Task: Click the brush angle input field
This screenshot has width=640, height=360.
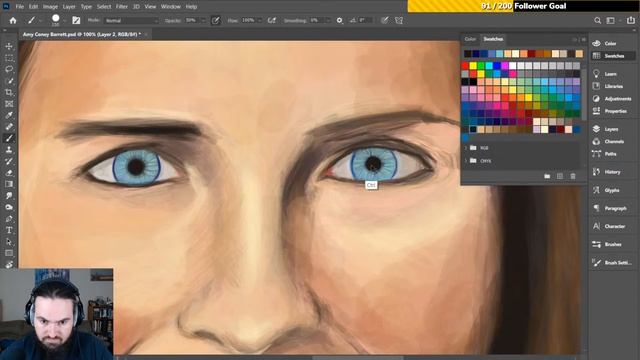Action: (365, 20)
